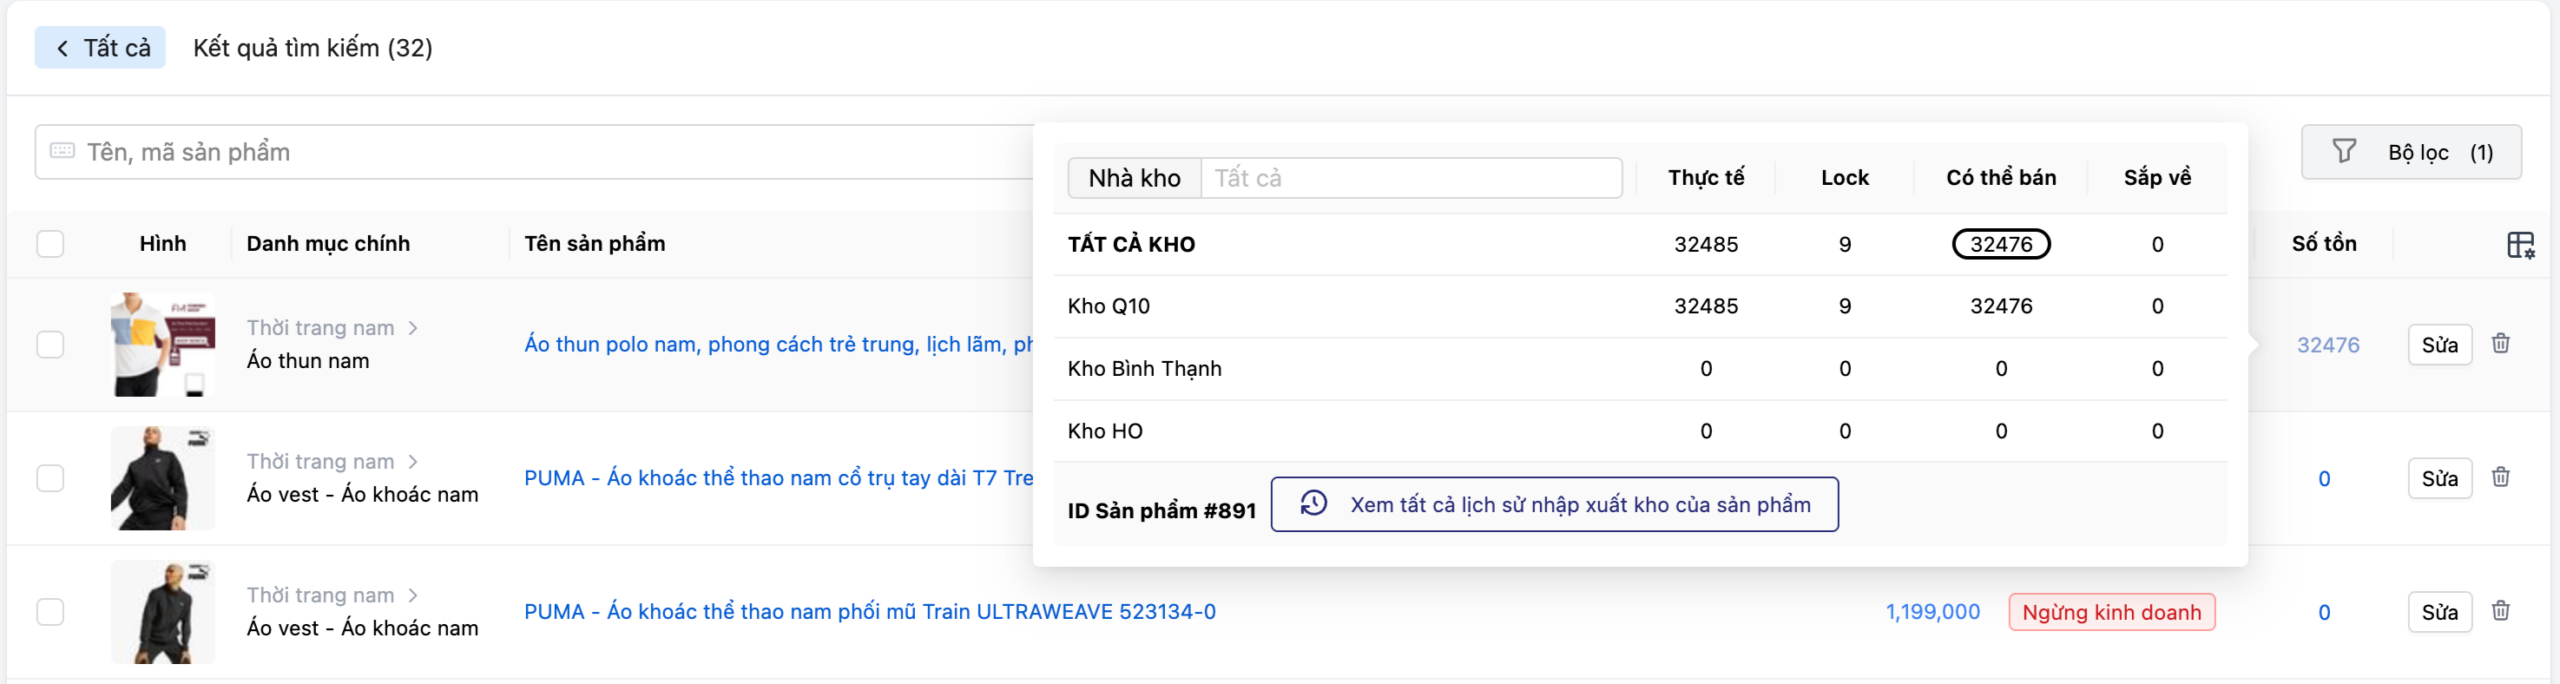Click back arrow icon in Tất cả
2560x684 pixels.
pyautogui.click(x=63, y=48)
